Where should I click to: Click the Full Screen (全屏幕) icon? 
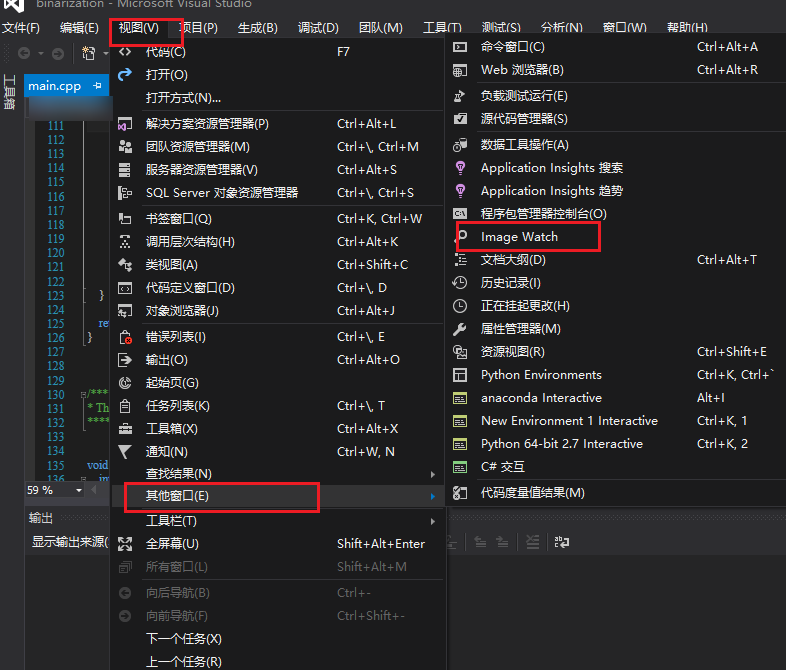(x=125, y=544)
